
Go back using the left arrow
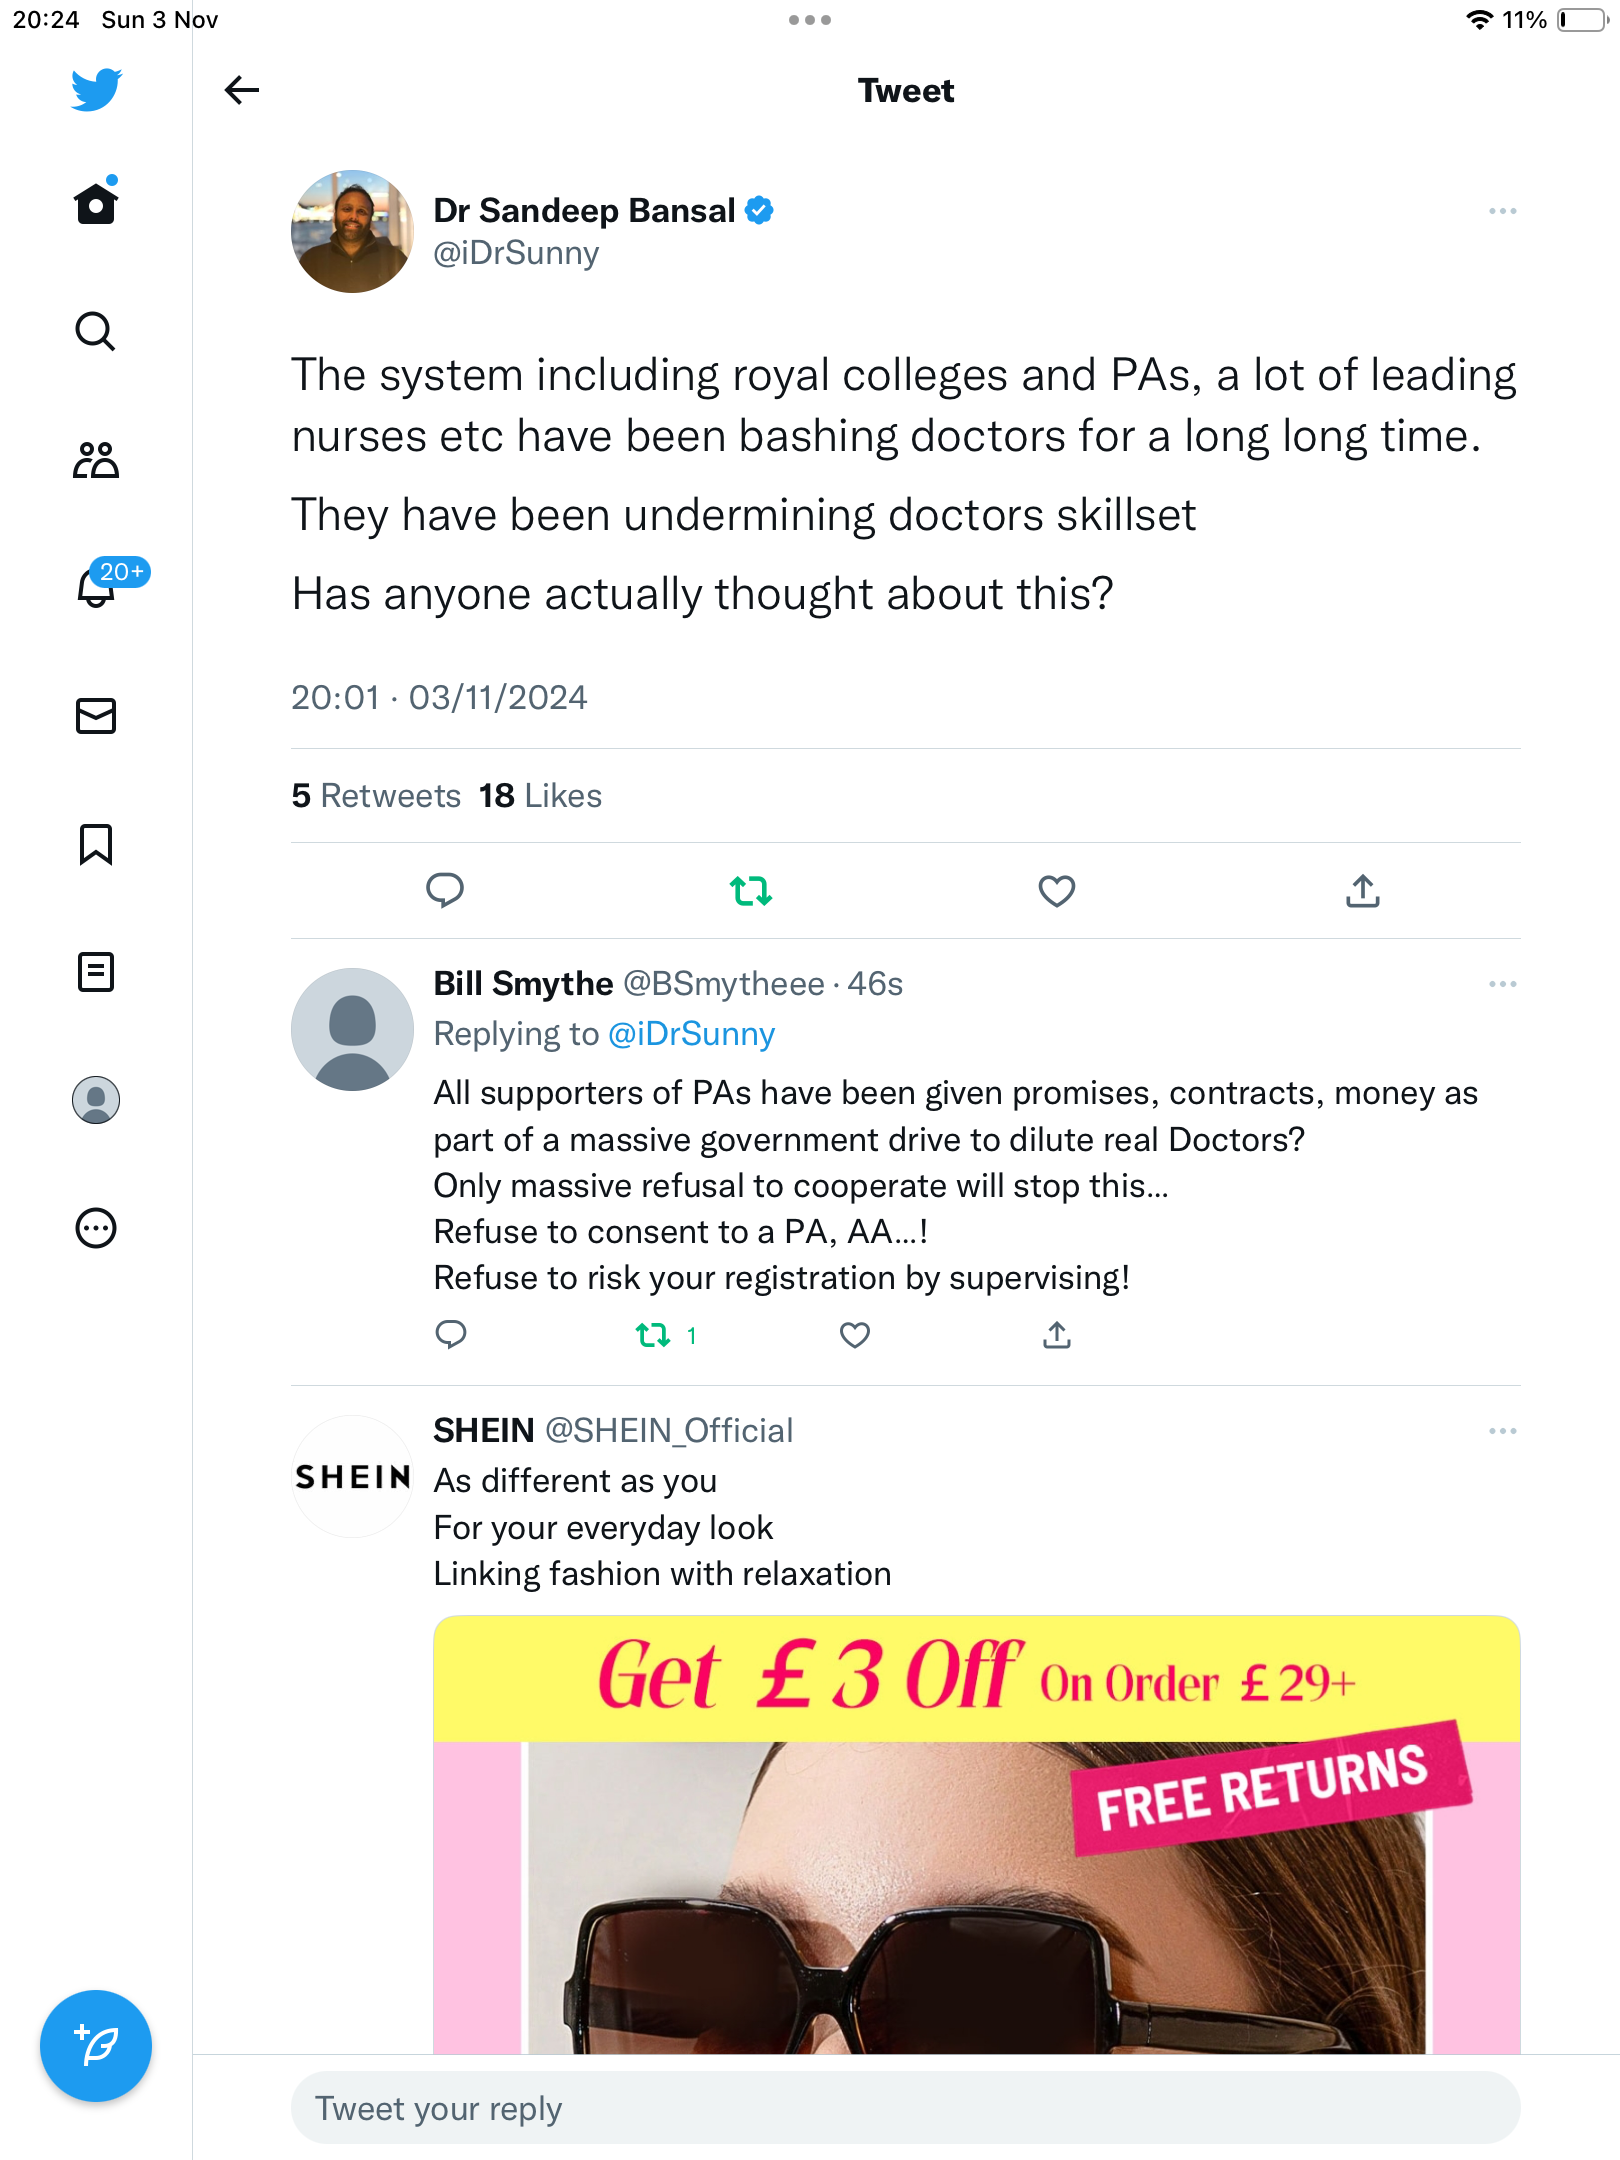[x=241, y=90]
